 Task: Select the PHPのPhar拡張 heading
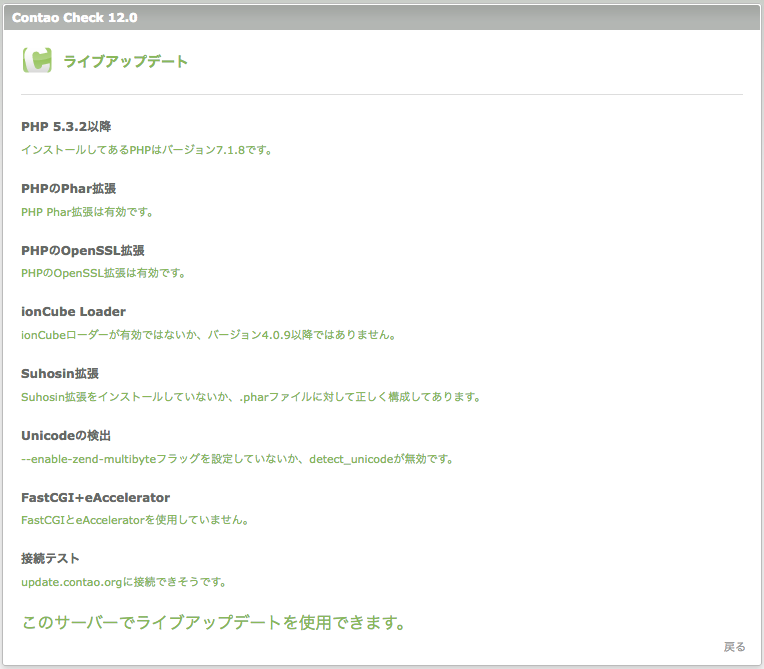[68, 189]
